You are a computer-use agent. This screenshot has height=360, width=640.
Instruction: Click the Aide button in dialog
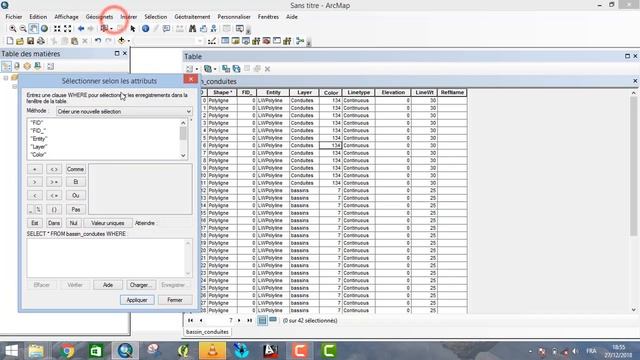[x=108, y=285]
